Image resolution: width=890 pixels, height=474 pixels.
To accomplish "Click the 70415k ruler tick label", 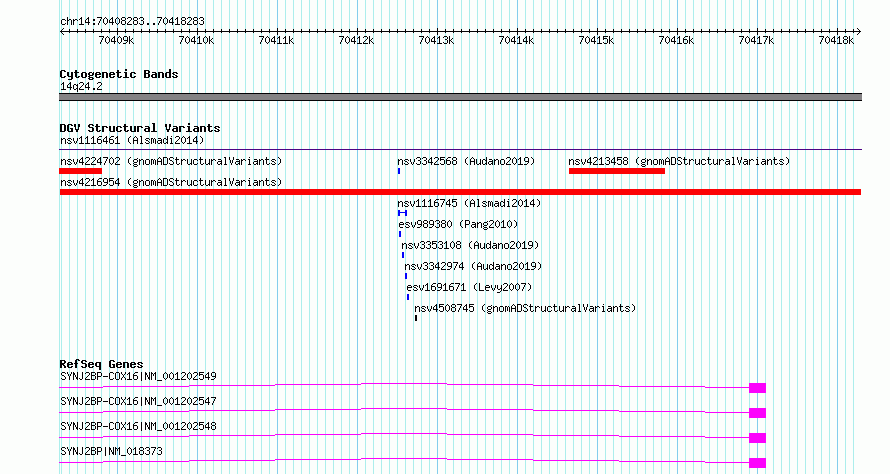I will click(597, 40).
